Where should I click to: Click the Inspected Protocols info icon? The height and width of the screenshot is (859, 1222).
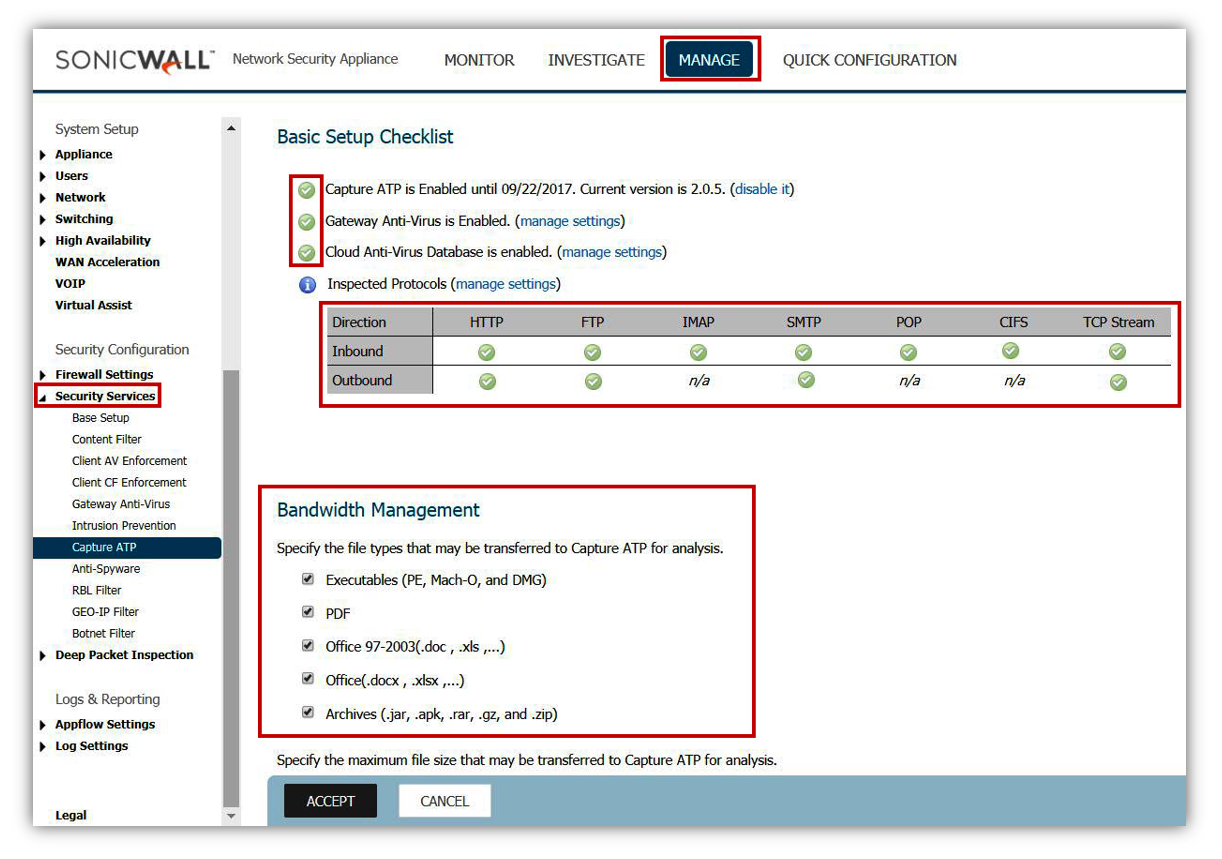coord(308,285)
